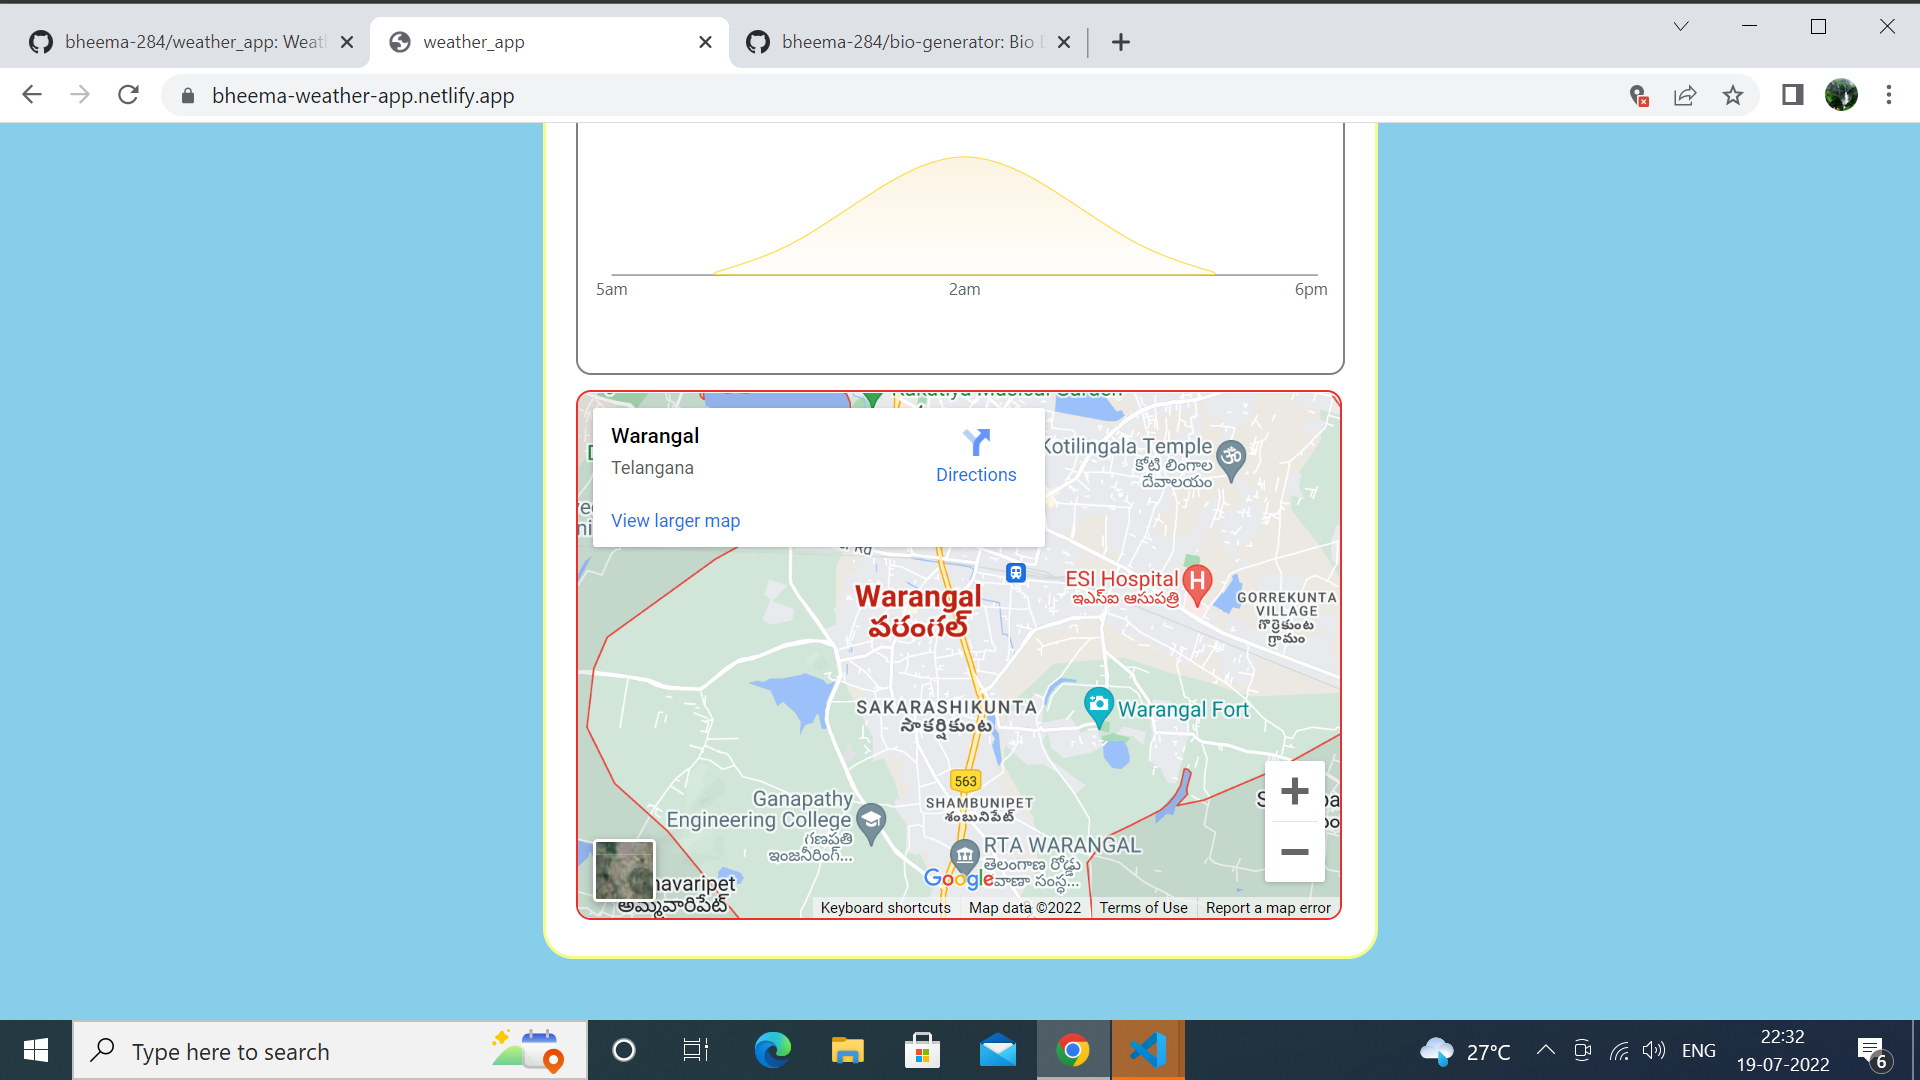Go back to previous page
The height and width of the screenshot is (1080, 1920).
32,95
